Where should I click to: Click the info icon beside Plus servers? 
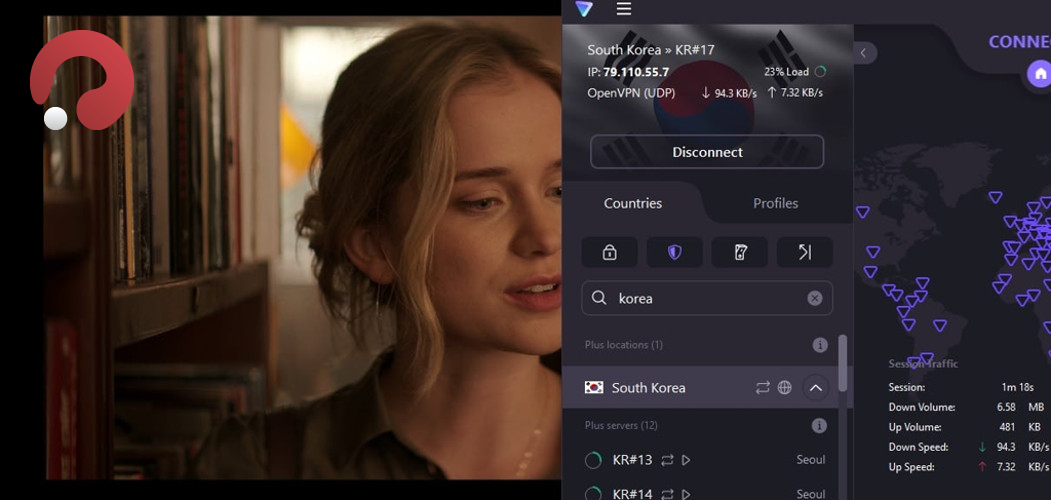click(819, 426)
